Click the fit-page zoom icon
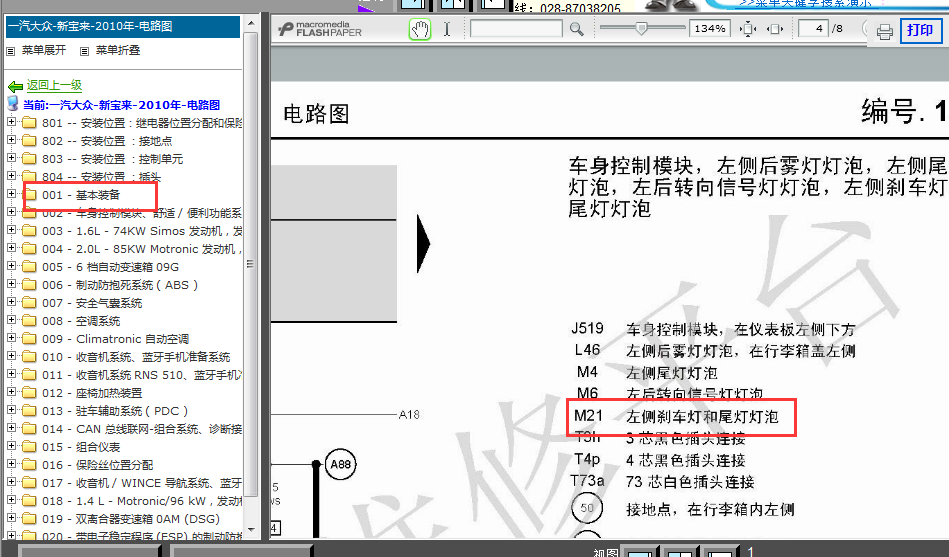Image resolution: width=949 pixels, height=557 pixels. 748,29
